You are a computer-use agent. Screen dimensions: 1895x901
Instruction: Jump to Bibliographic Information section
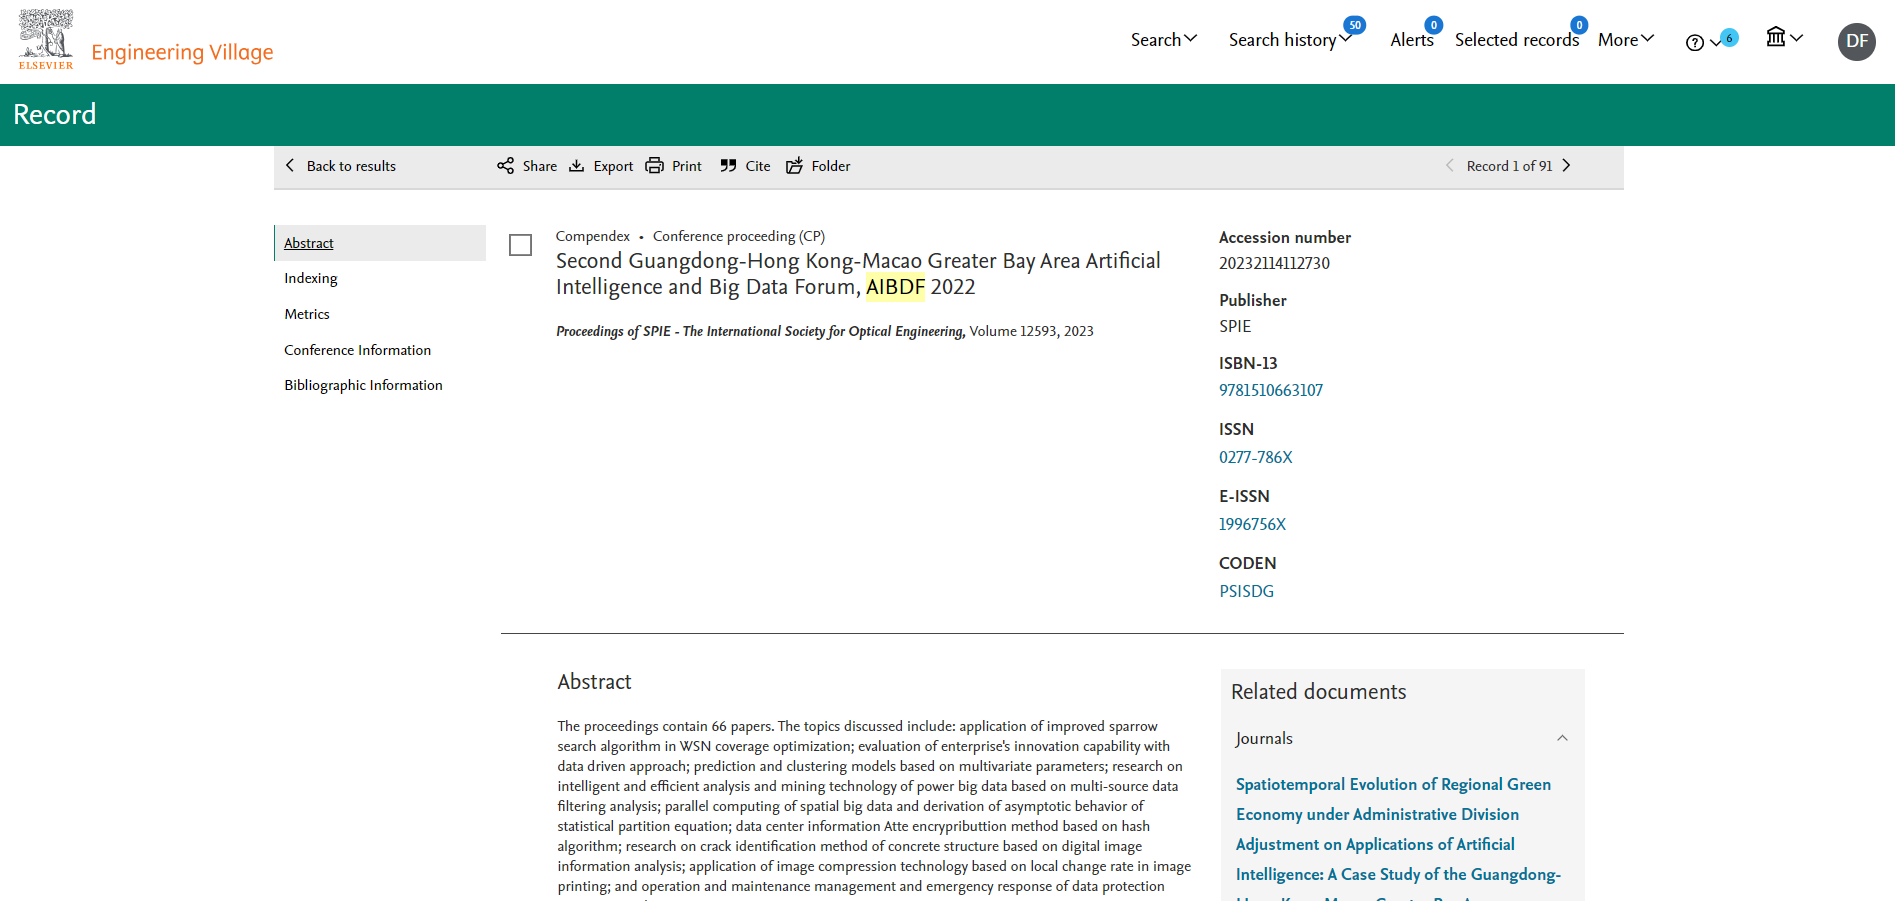click(x=363, y=385)
